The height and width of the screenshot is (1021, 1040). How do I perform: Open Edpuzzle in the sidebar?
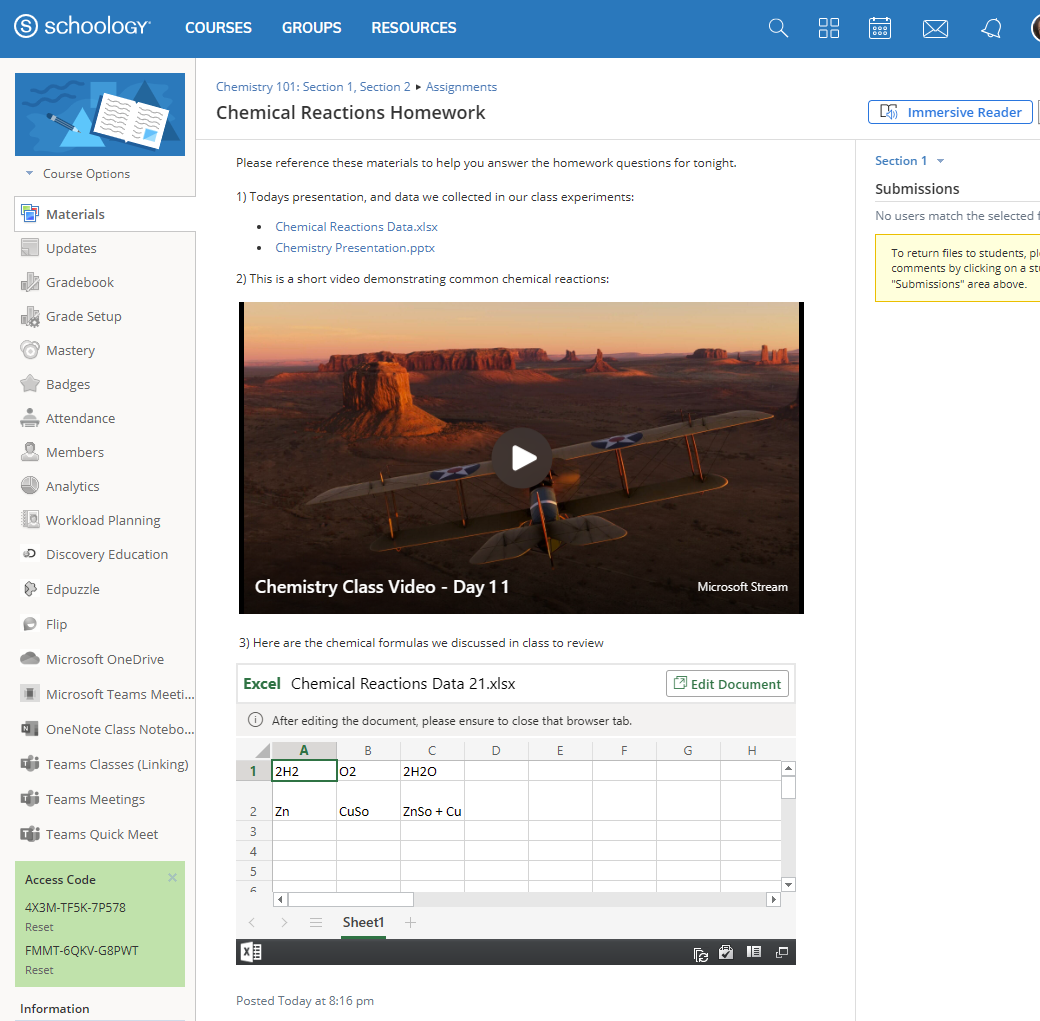coord(72,589)
